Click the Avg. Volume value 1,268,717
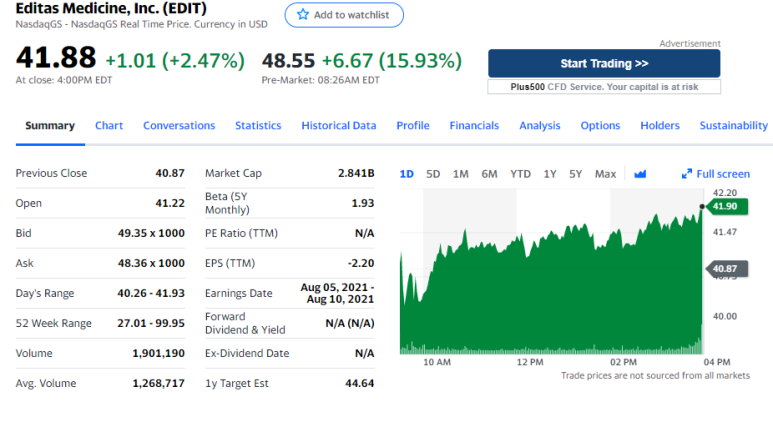773x427 pixels. (x=159, y=384)
